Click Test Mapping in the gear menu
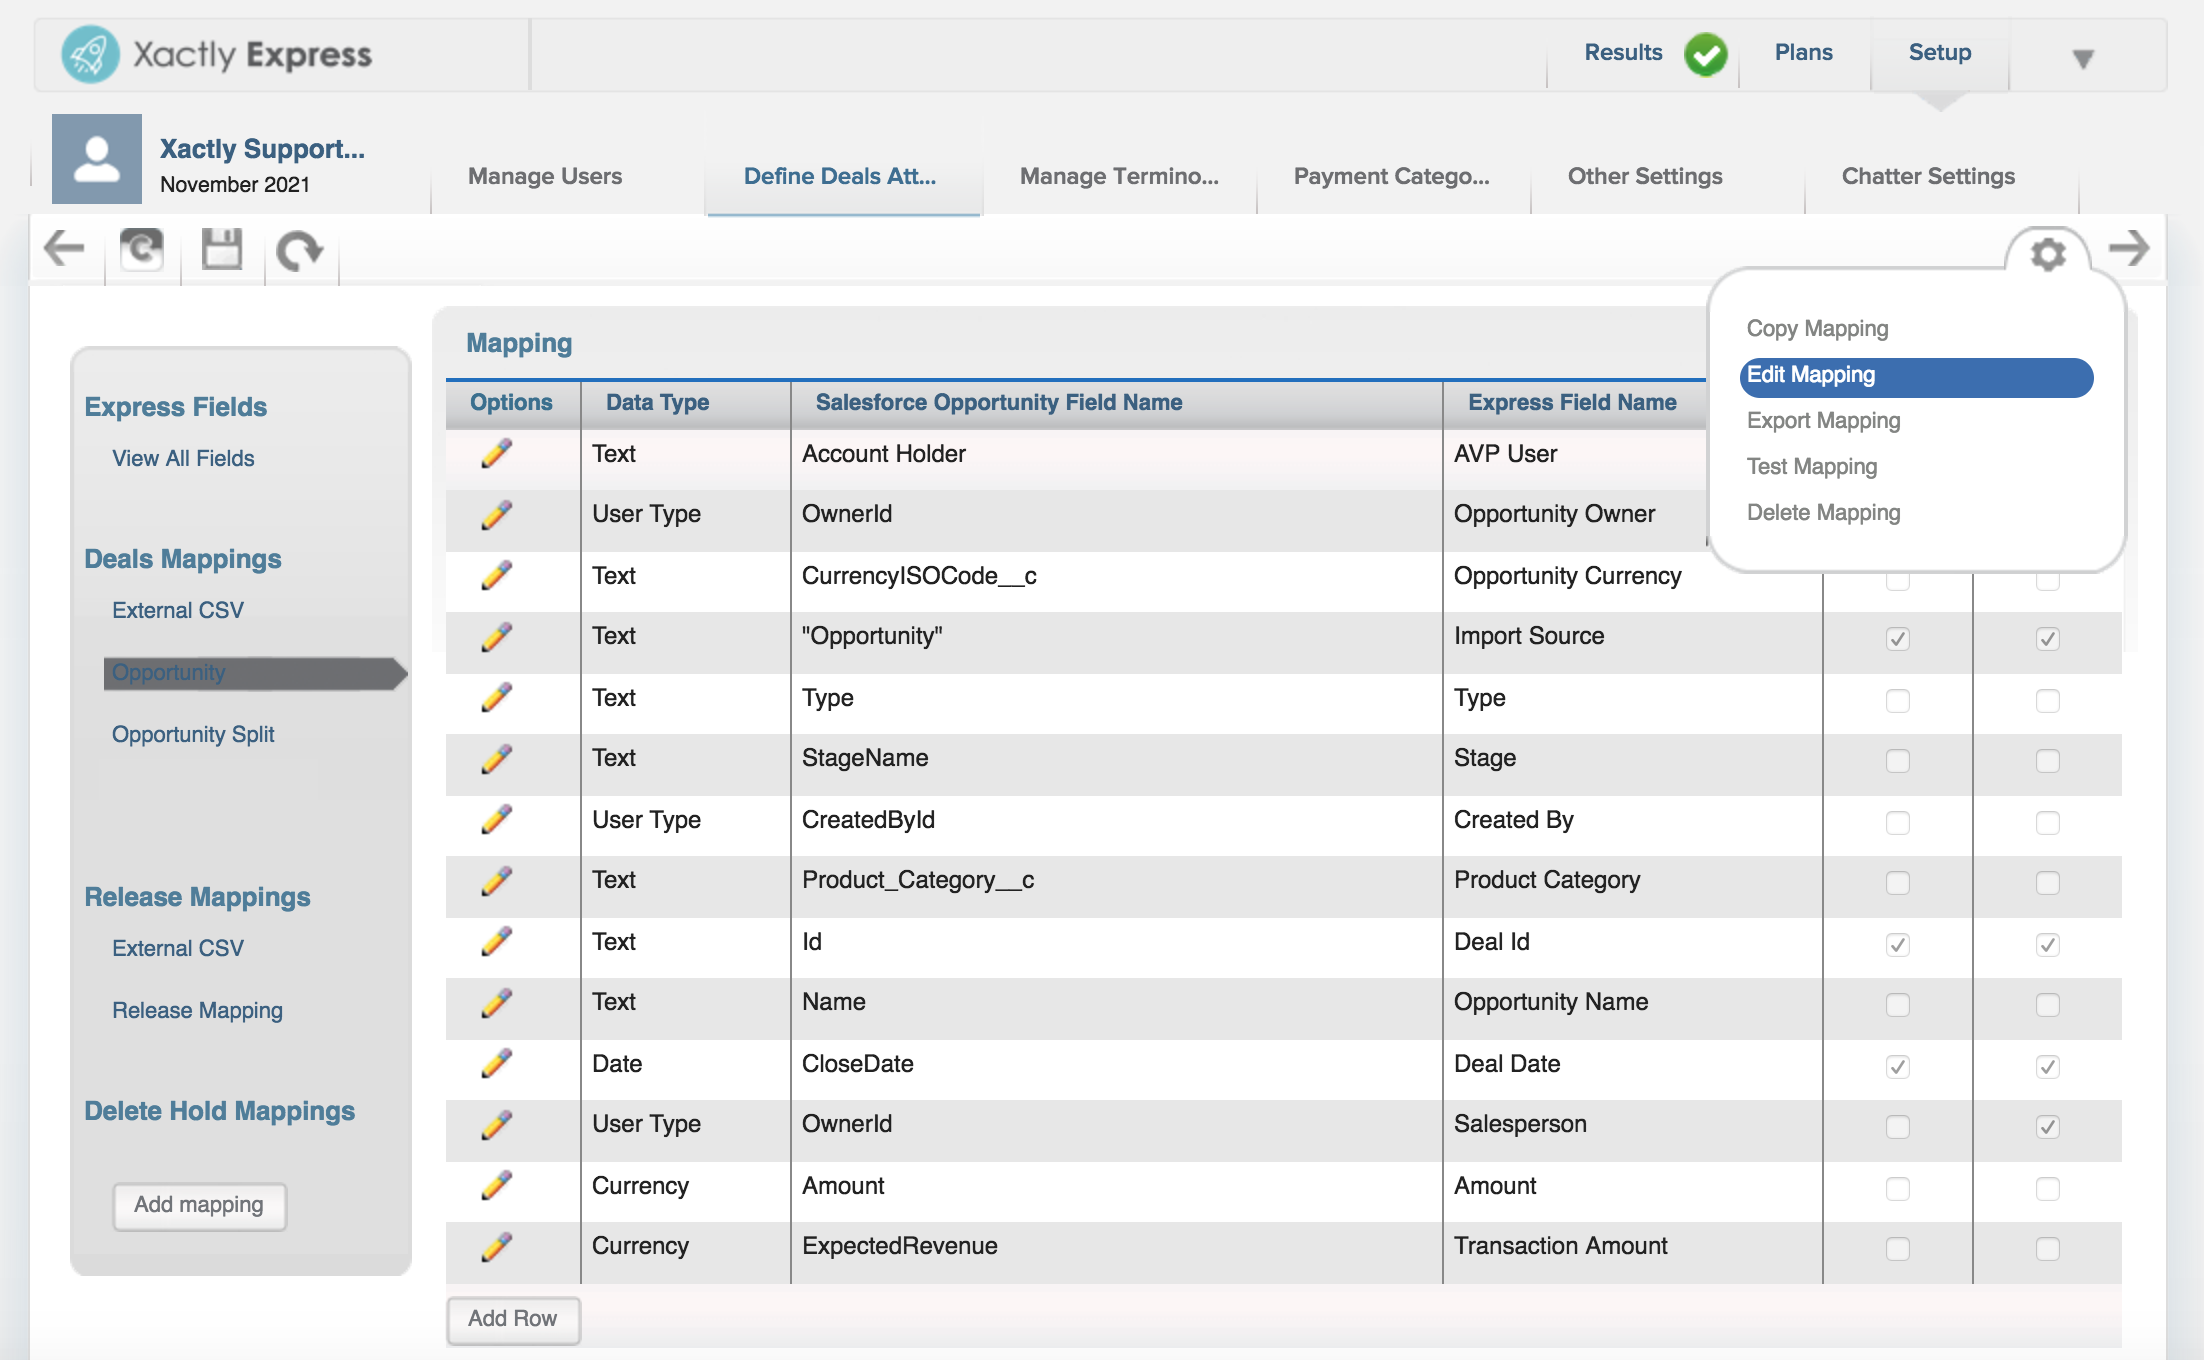The image size is (2204, 1360). coord(1812,466)
